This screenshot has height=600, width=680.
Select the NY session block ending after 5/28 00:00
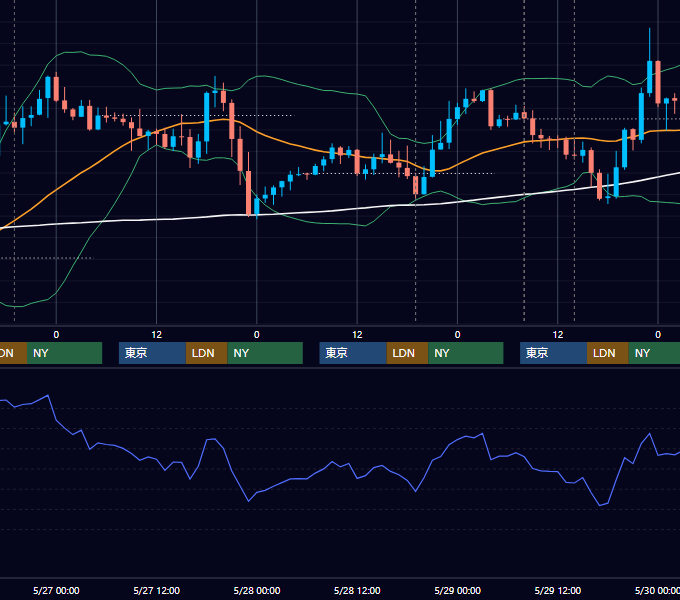[265, 353]
